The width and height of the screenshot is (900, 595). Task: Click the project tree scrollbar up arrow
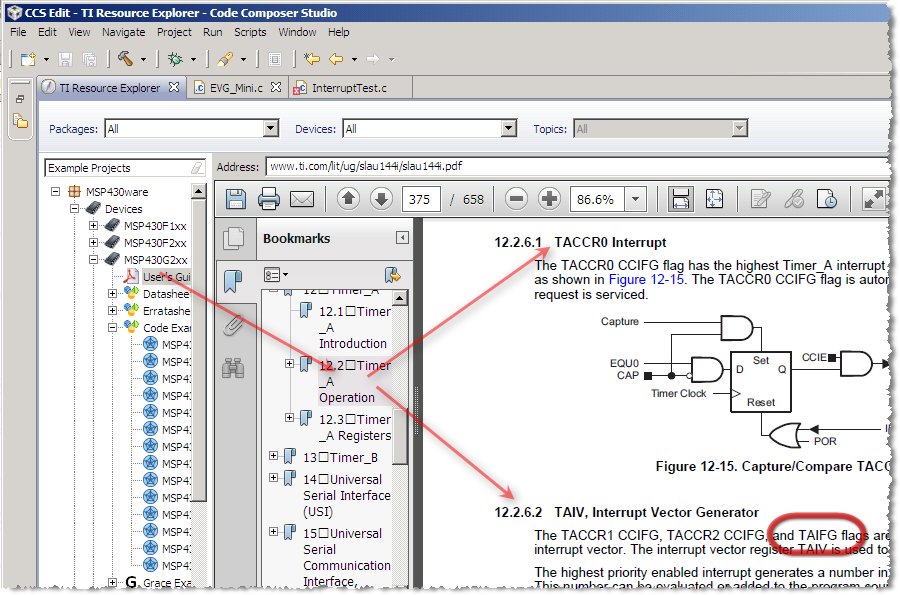[x=199, y=191]
